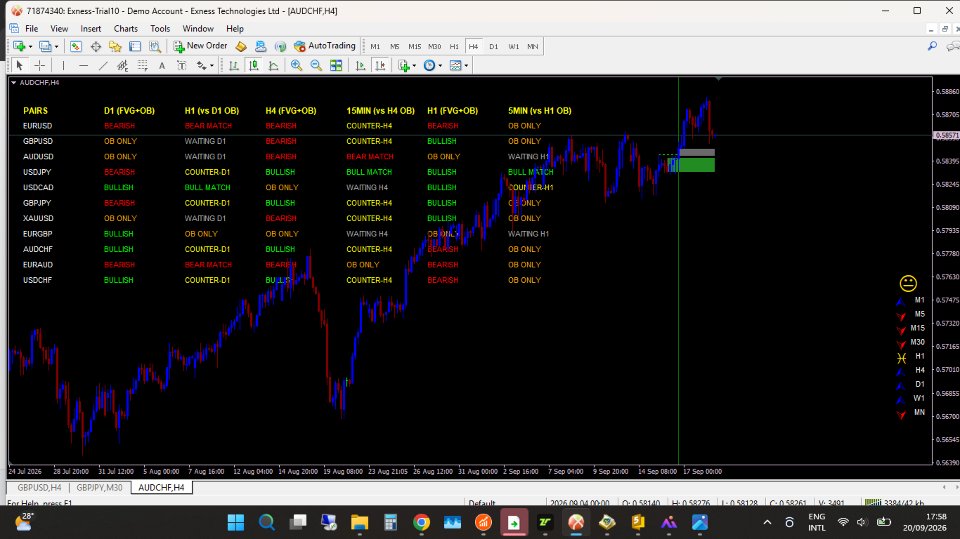Select the Equidistant Channel tool
The height and width of the screenshot is (539, 960).
click(x=122, y=65)
